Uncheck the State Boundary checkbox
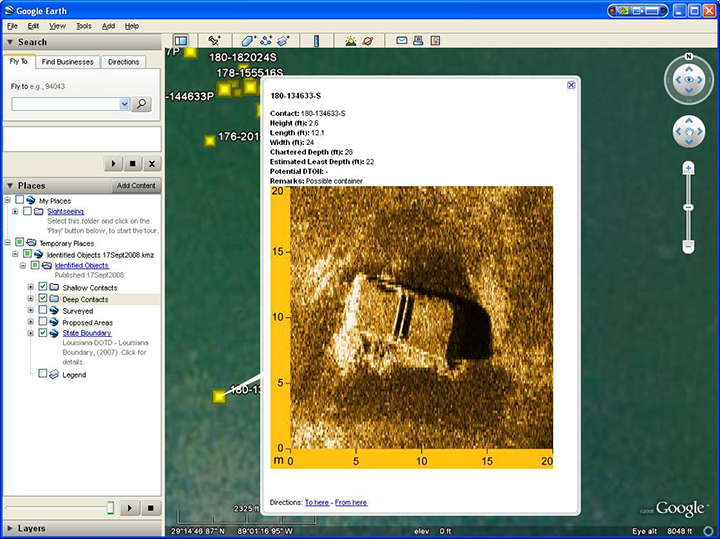Screen dimensions: 720x539 point(43,332)
